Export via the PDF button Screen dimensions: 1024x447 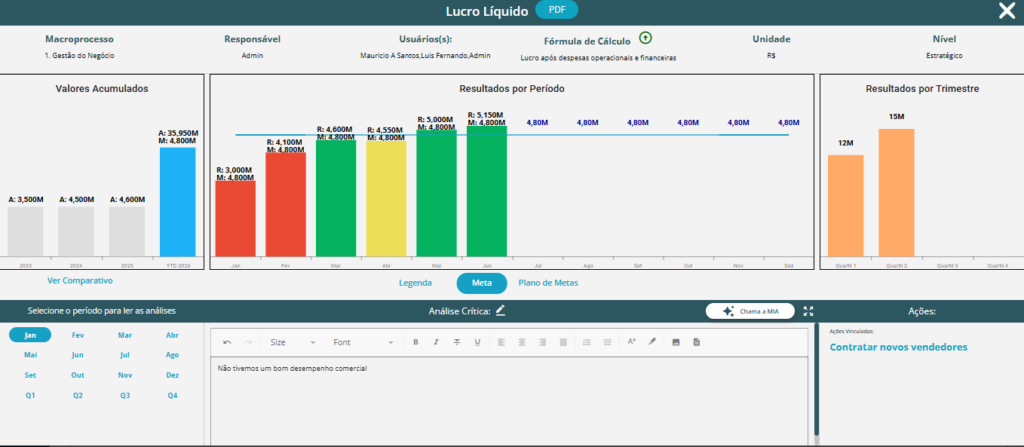556,10
